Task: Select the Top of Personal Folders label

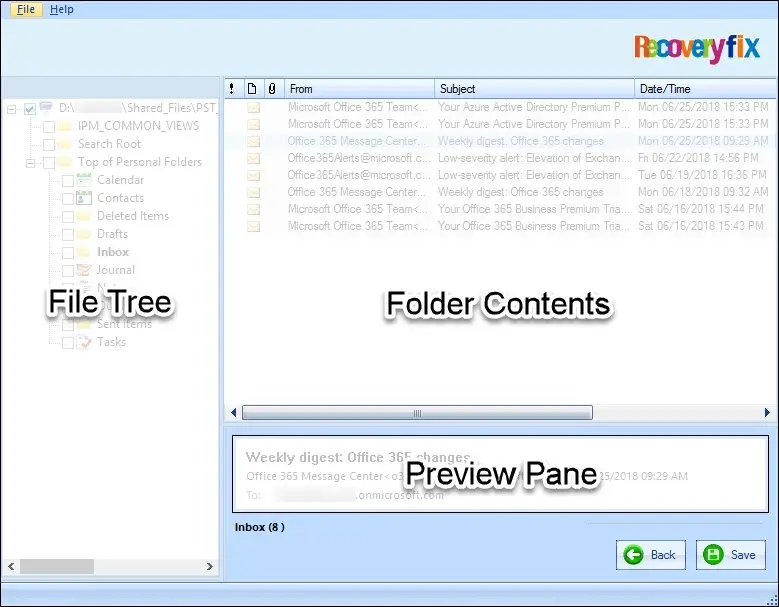Action: 140,162
